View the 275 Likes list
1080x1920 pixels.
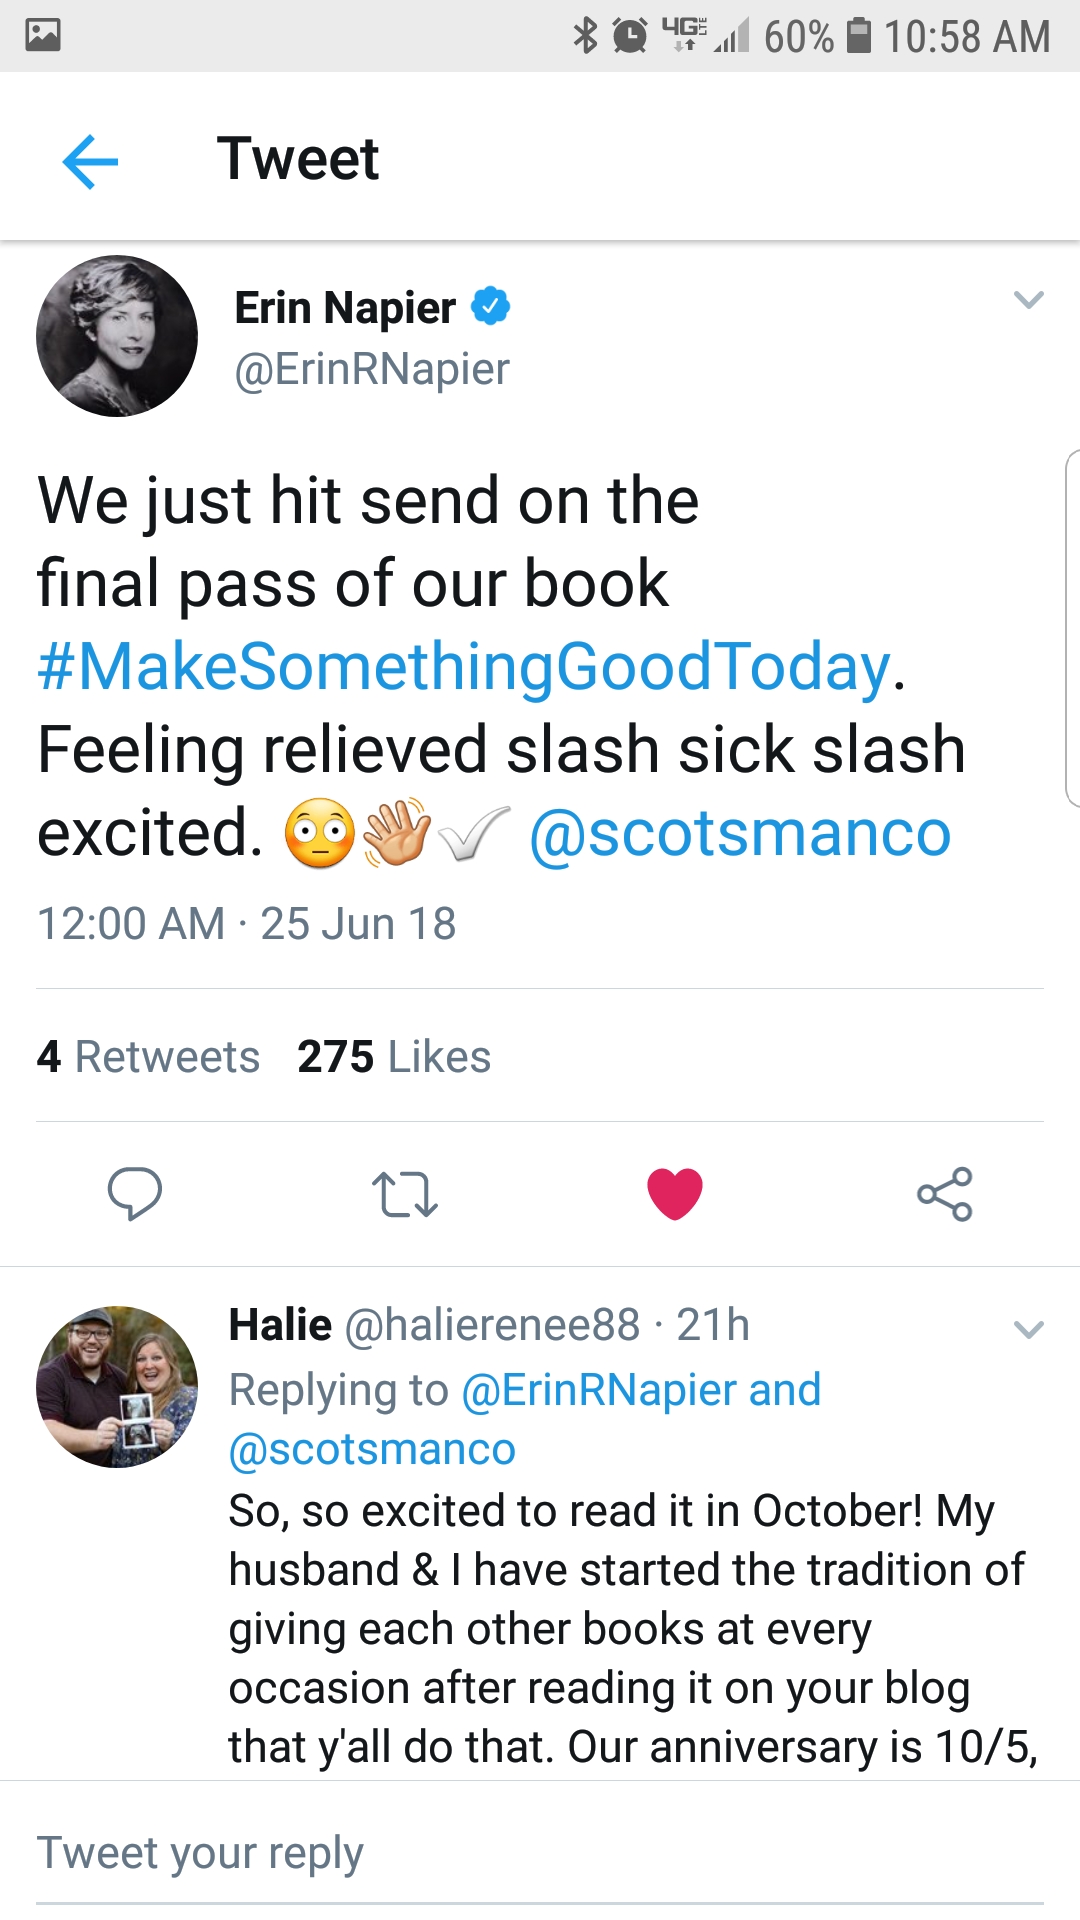pyautogui.click(x=394, y=1057)
